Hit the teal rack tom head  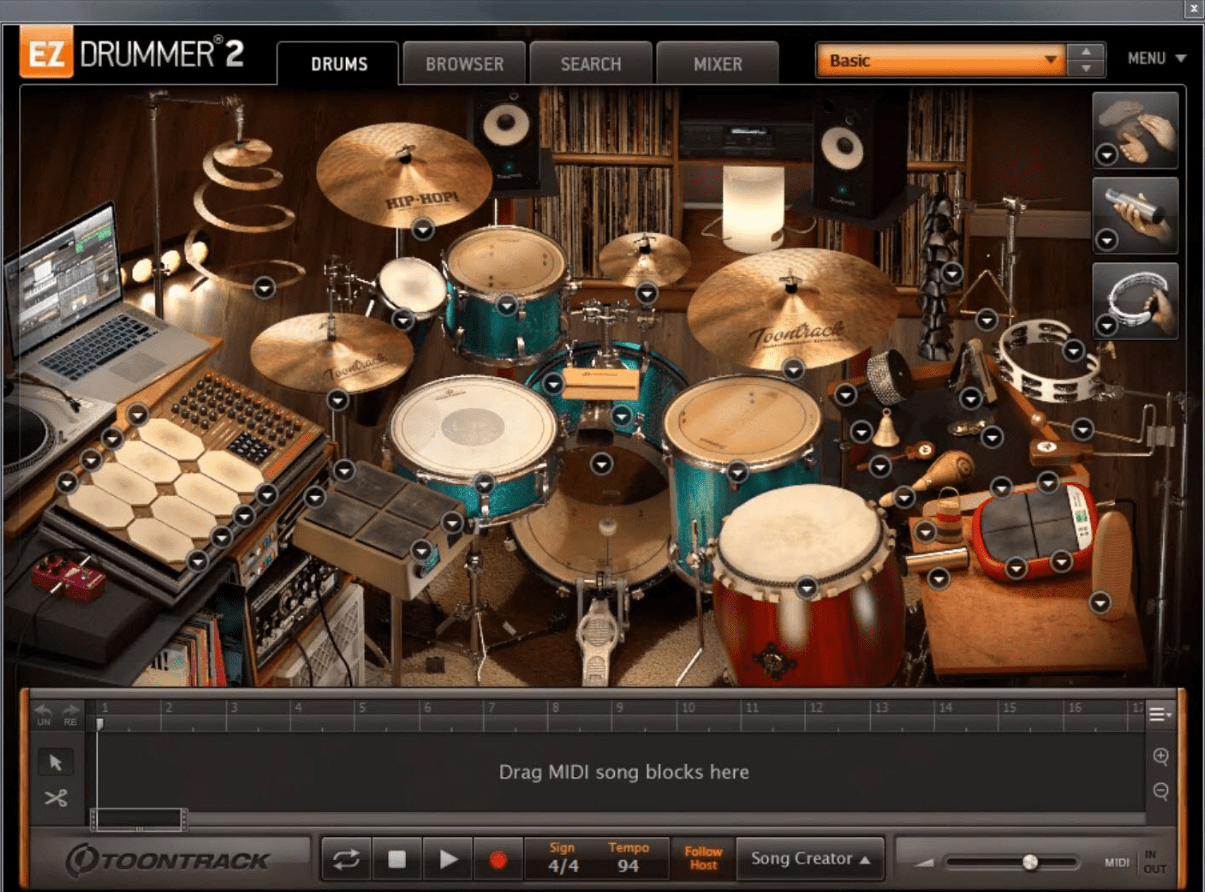point(506,260)
